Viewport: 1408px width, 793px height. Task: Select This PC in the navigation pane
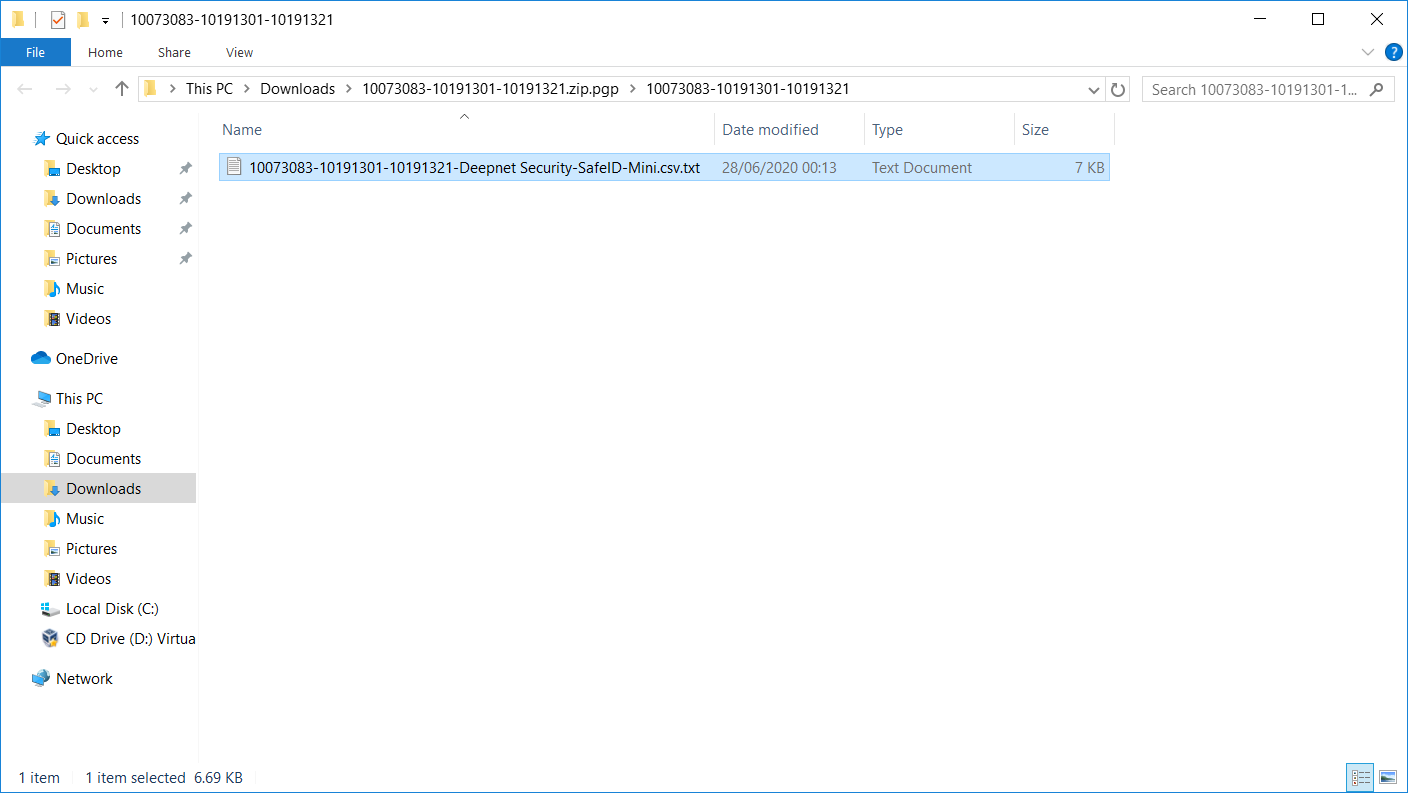tap(79, 399)
